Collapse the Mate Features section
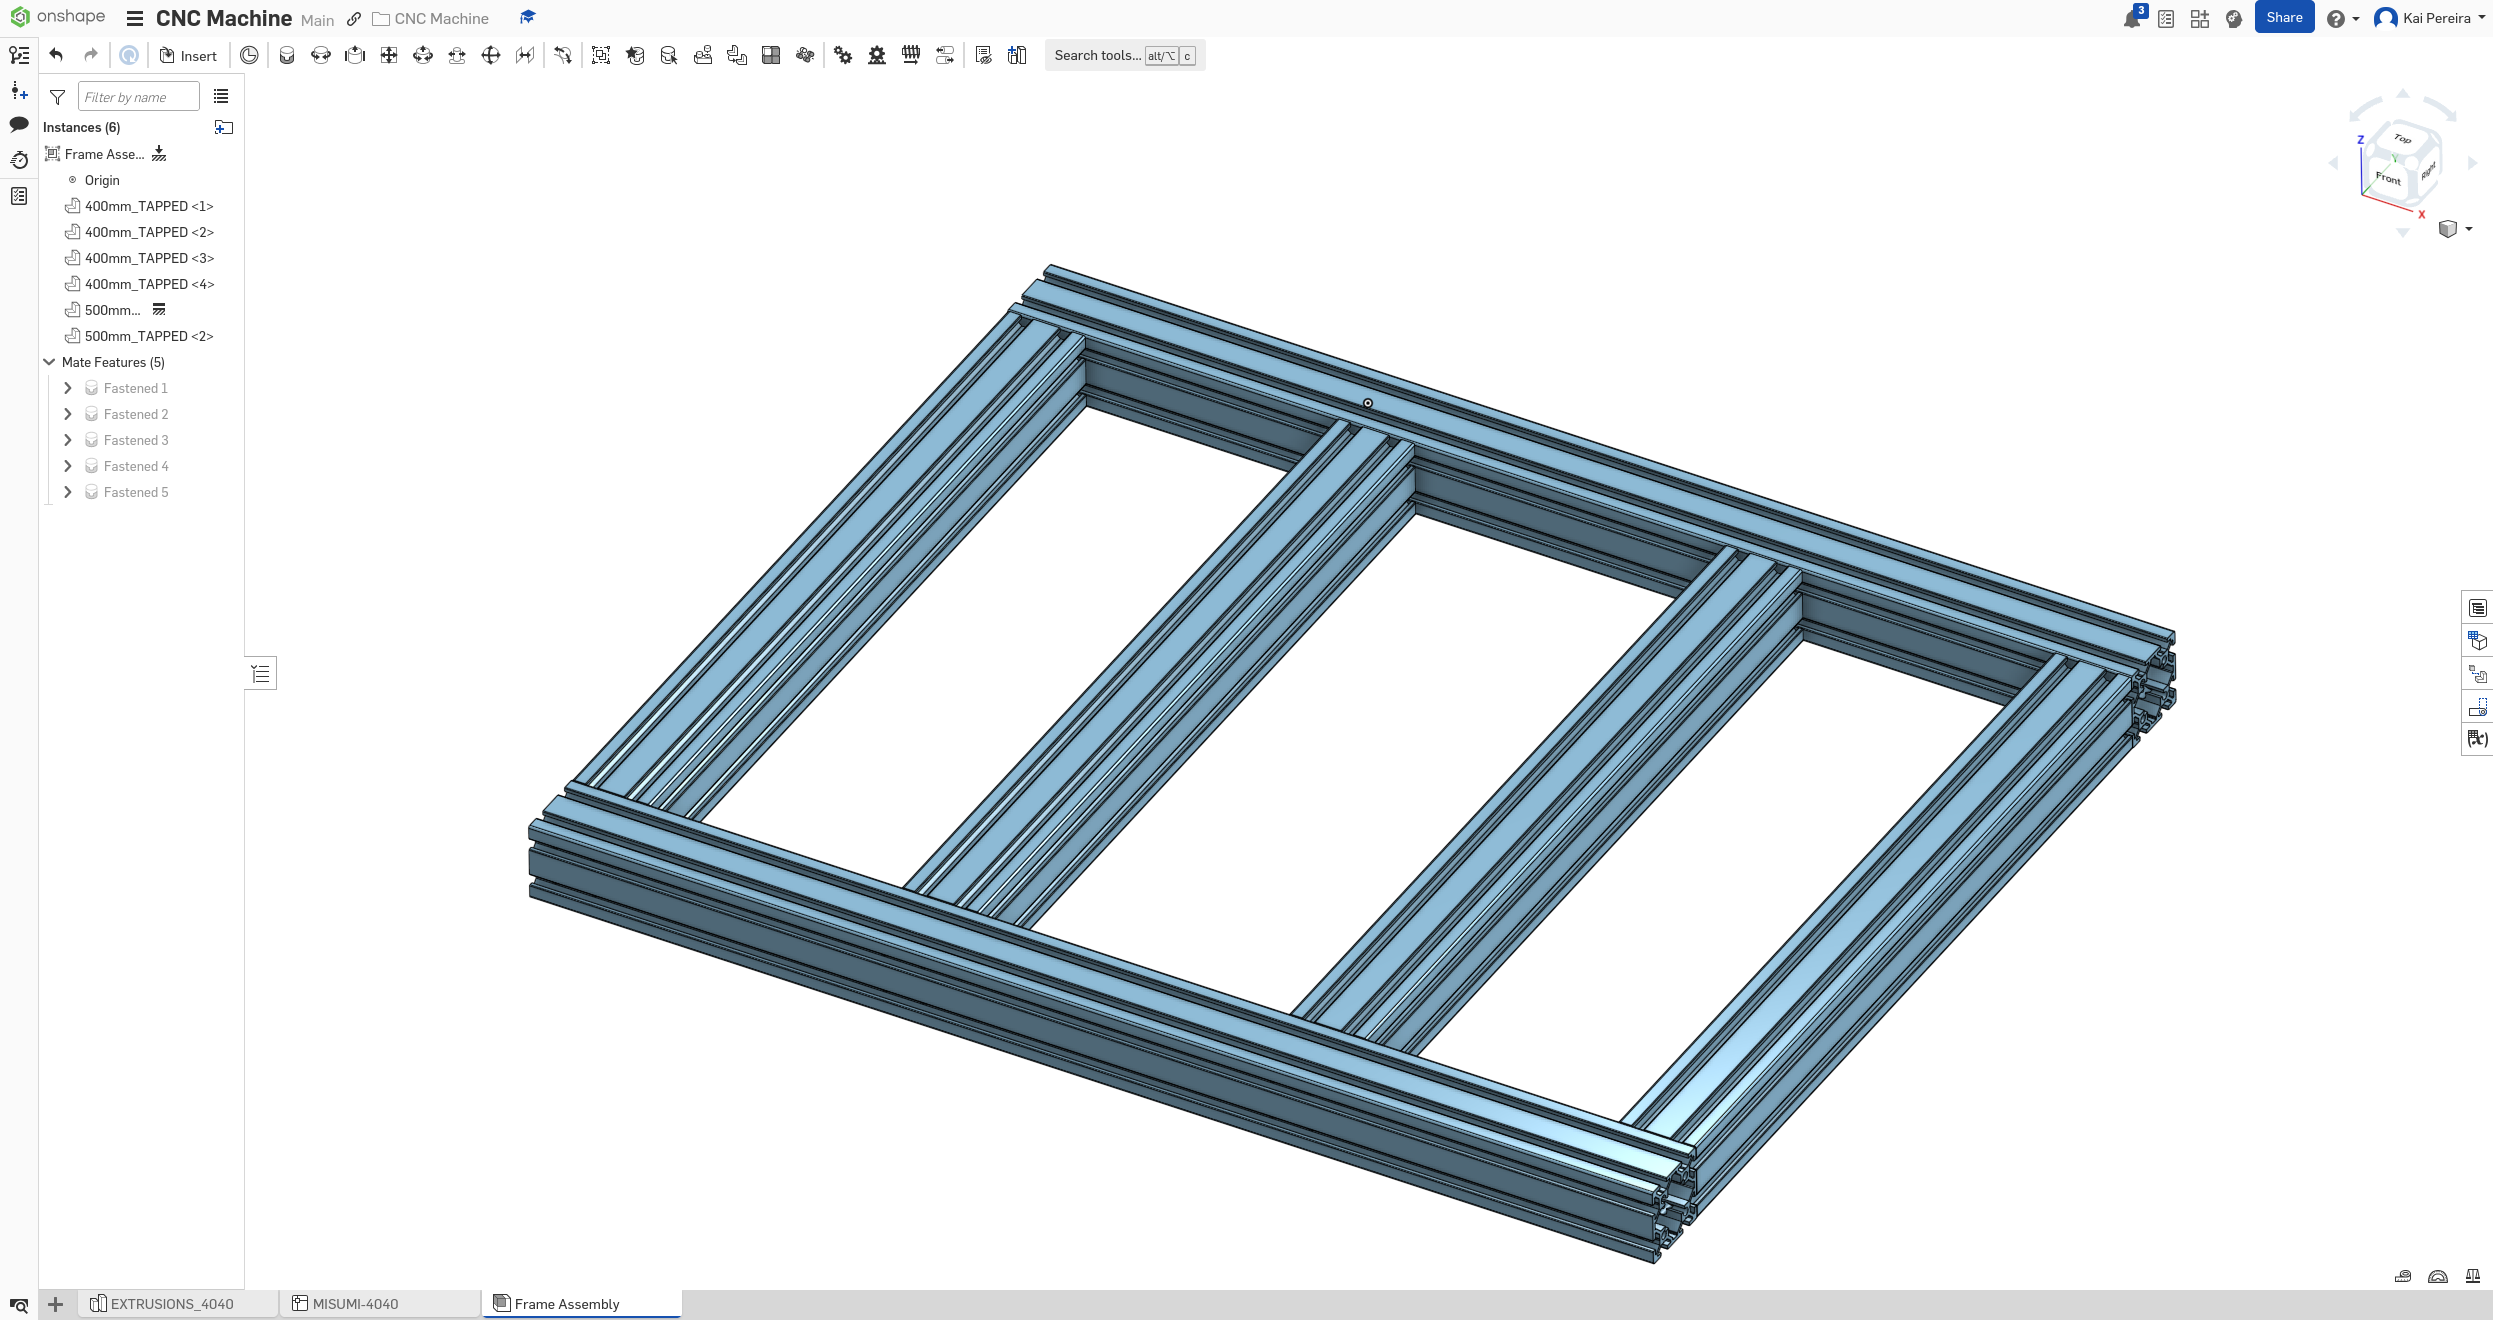The width and height of the screenshot is (2493, 1320). pos(48,362)
